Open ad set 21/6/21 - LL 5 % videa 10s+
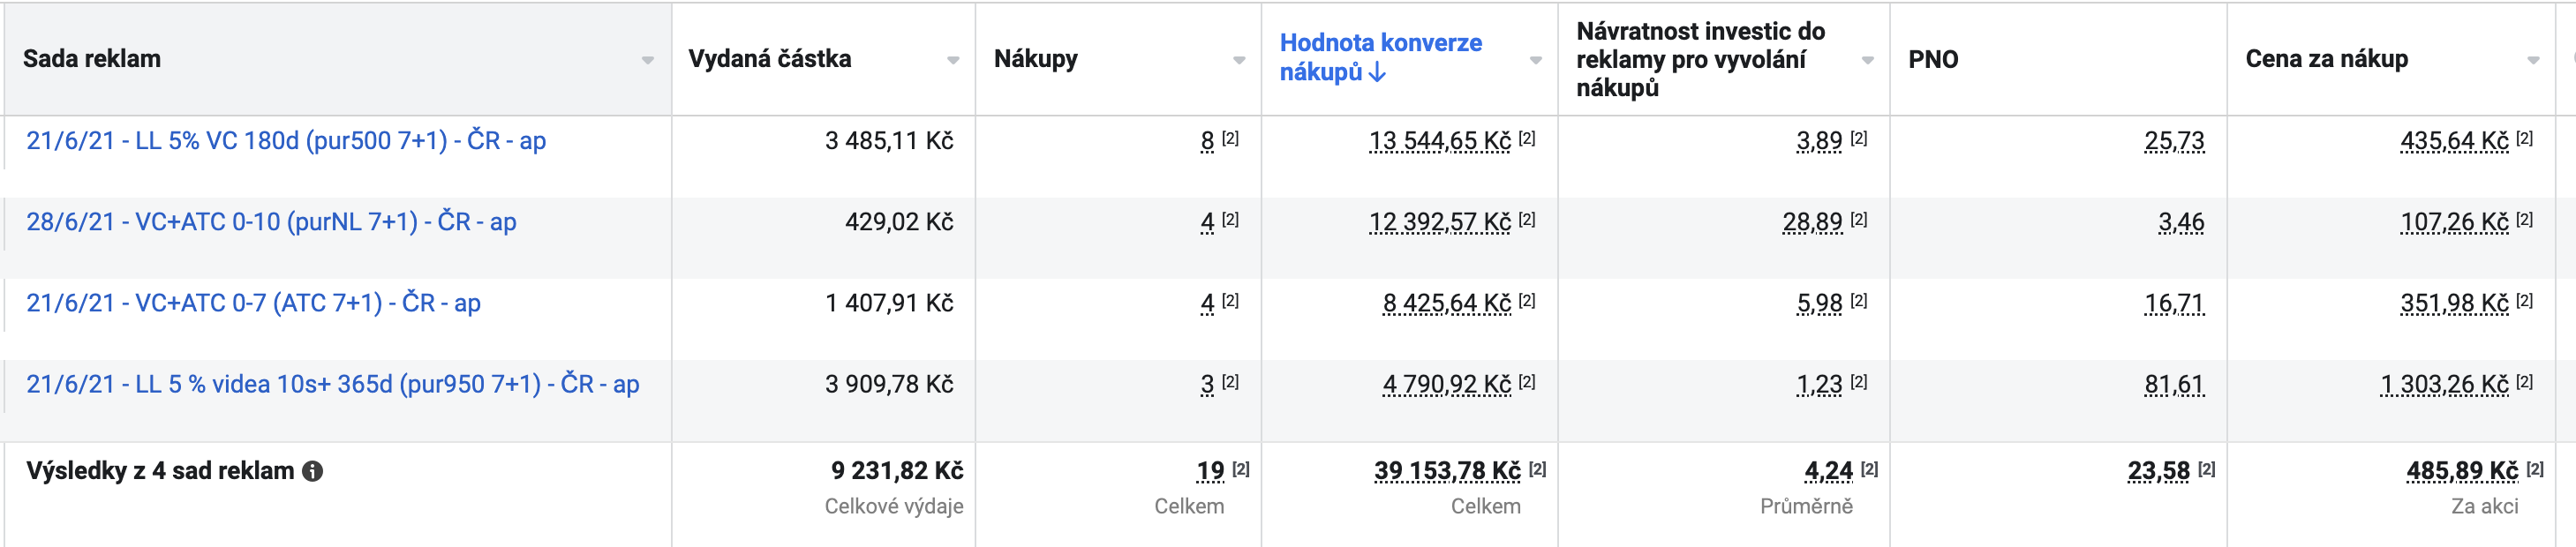Screen dimensions: 2576x547 (333, 384)
